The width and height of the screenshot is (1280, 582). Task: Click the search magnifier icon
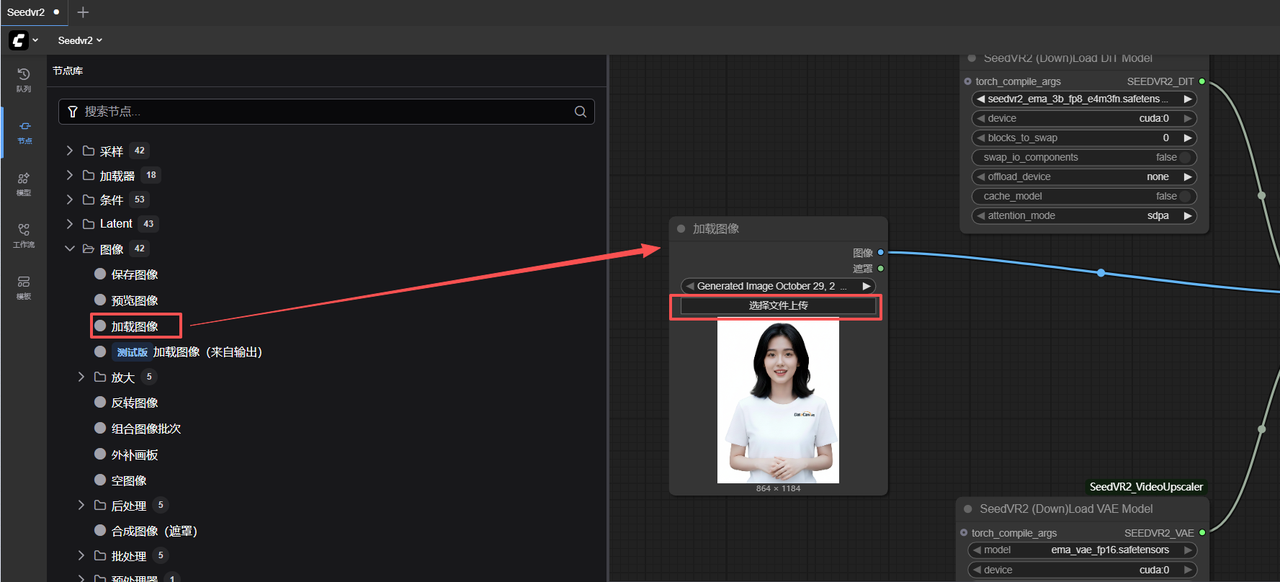tap(580, 112)
